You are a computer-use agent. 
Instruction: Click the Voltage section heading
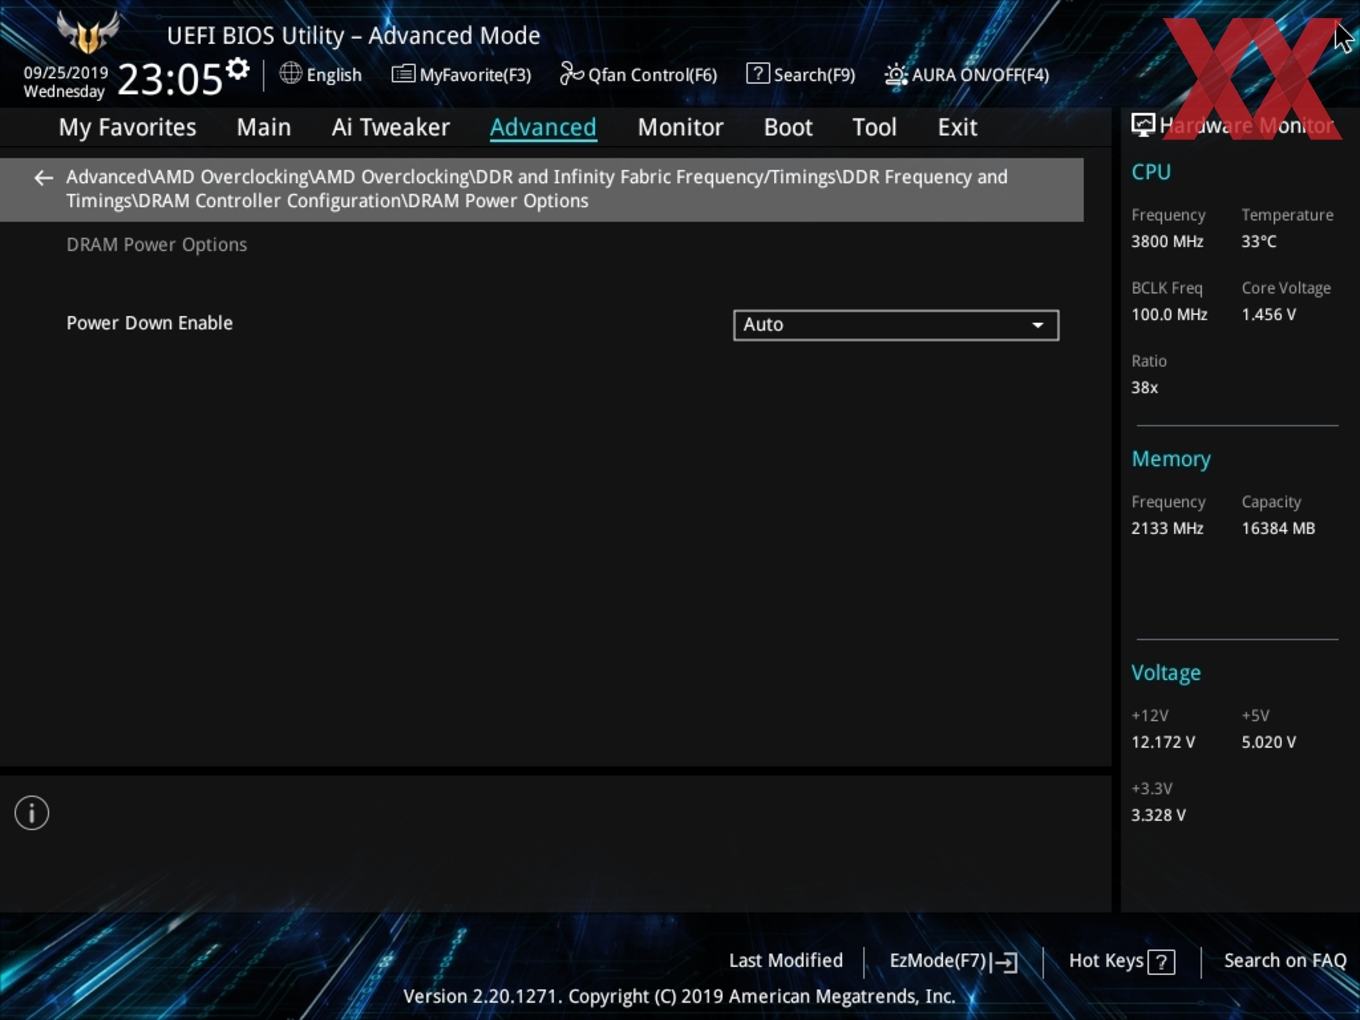click(x=1166, y=673)
